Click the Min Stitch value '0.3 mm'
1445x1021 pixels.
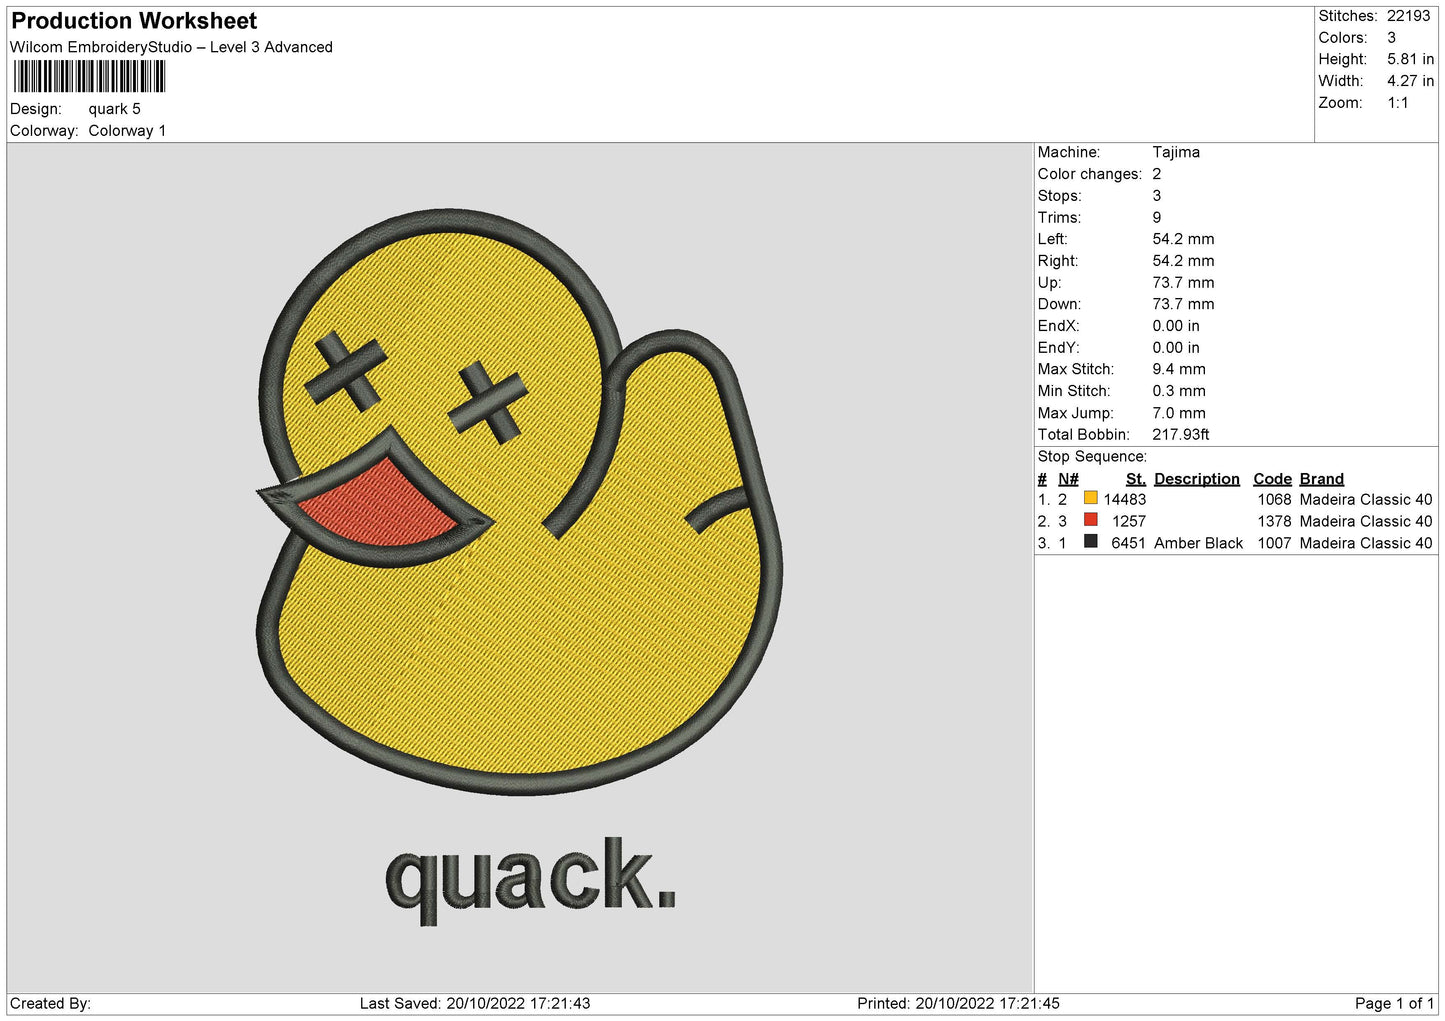tap(1179, 391)
